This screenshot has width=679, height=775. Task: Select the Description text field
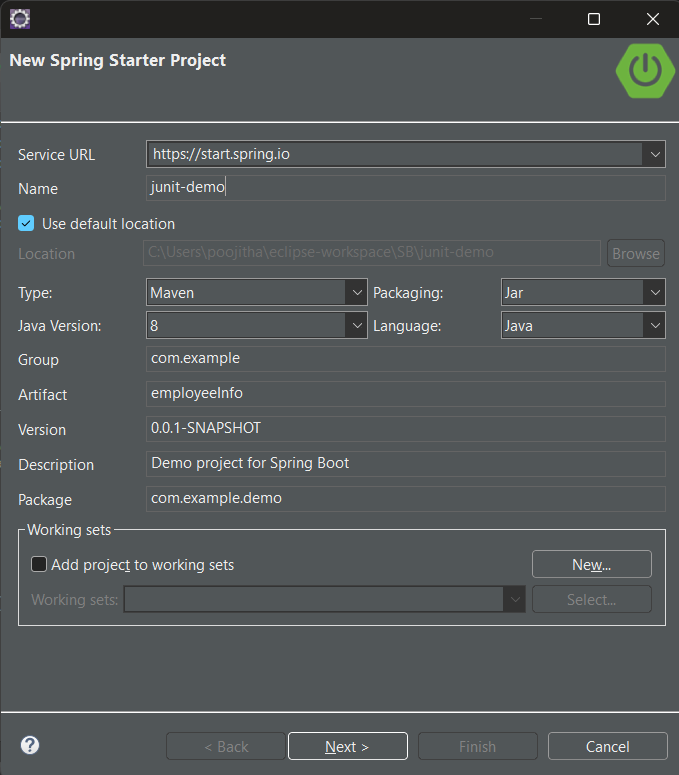point(405,464)
